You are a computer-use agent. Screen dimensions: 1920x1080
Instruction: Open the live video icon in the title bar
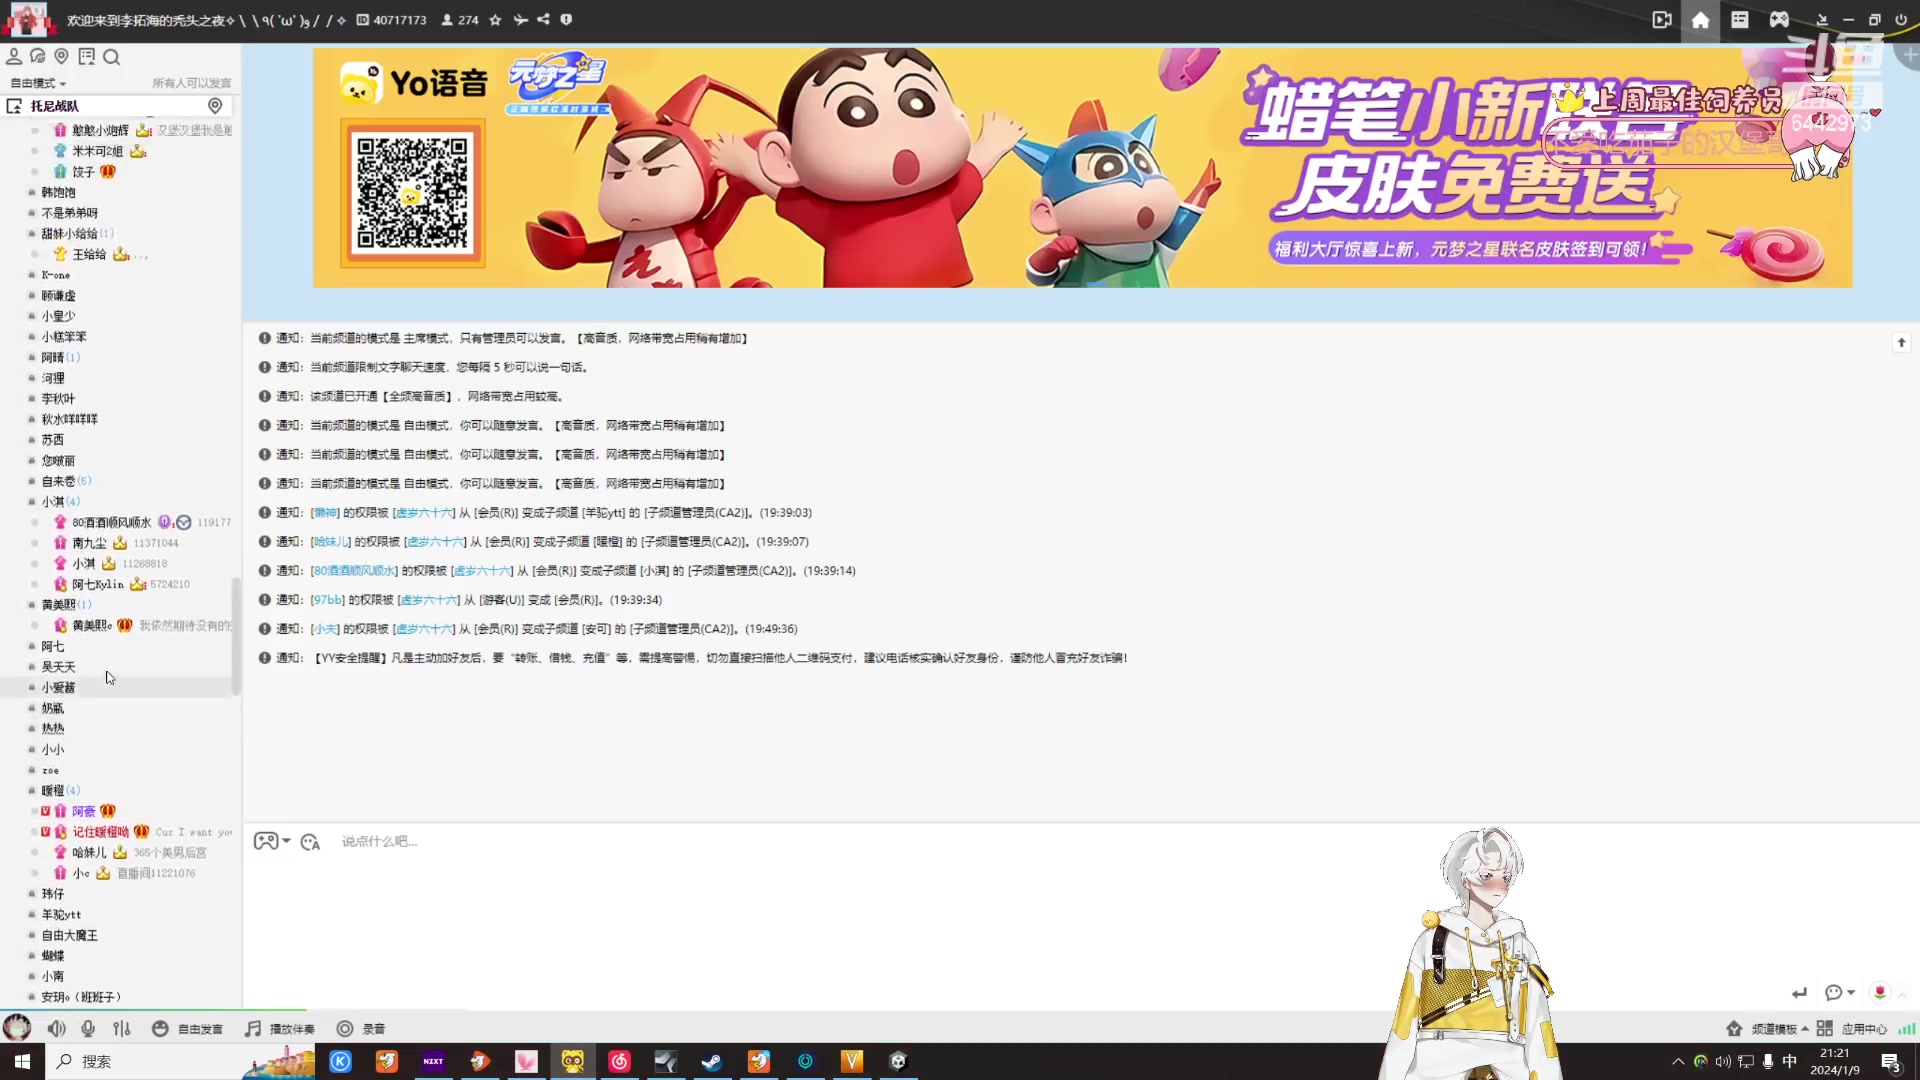1662,20
